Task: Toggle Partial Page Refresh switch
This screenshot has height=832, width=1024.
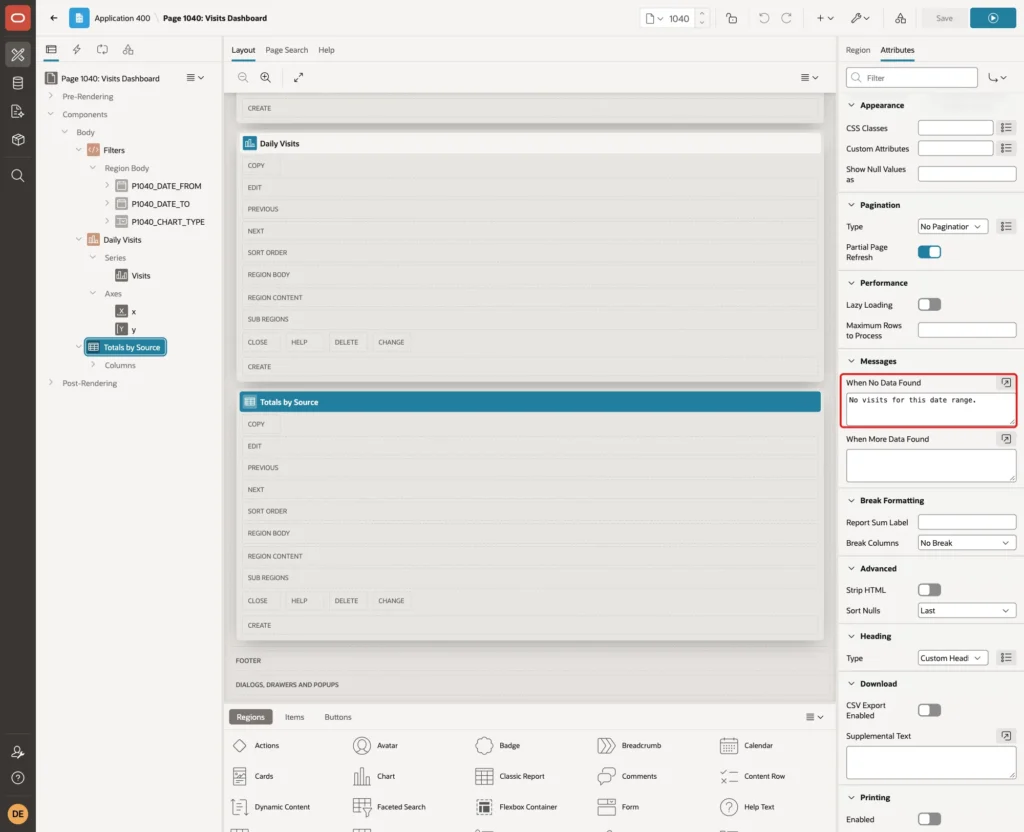Action: pyautogui.click(x=929, y=252)
